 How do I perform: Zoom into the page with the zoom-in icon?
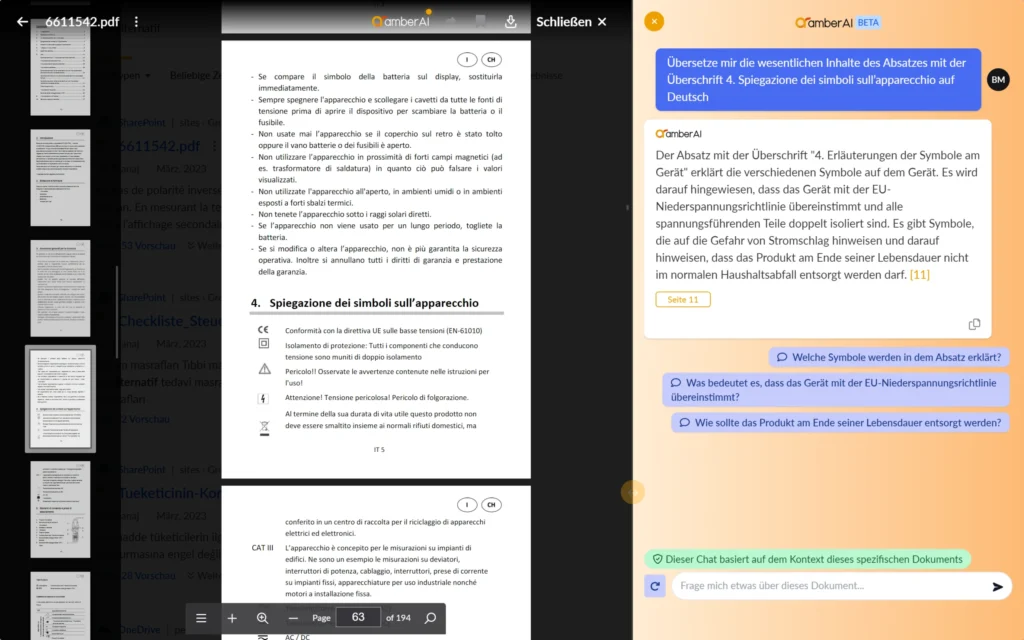click(263, 618)
